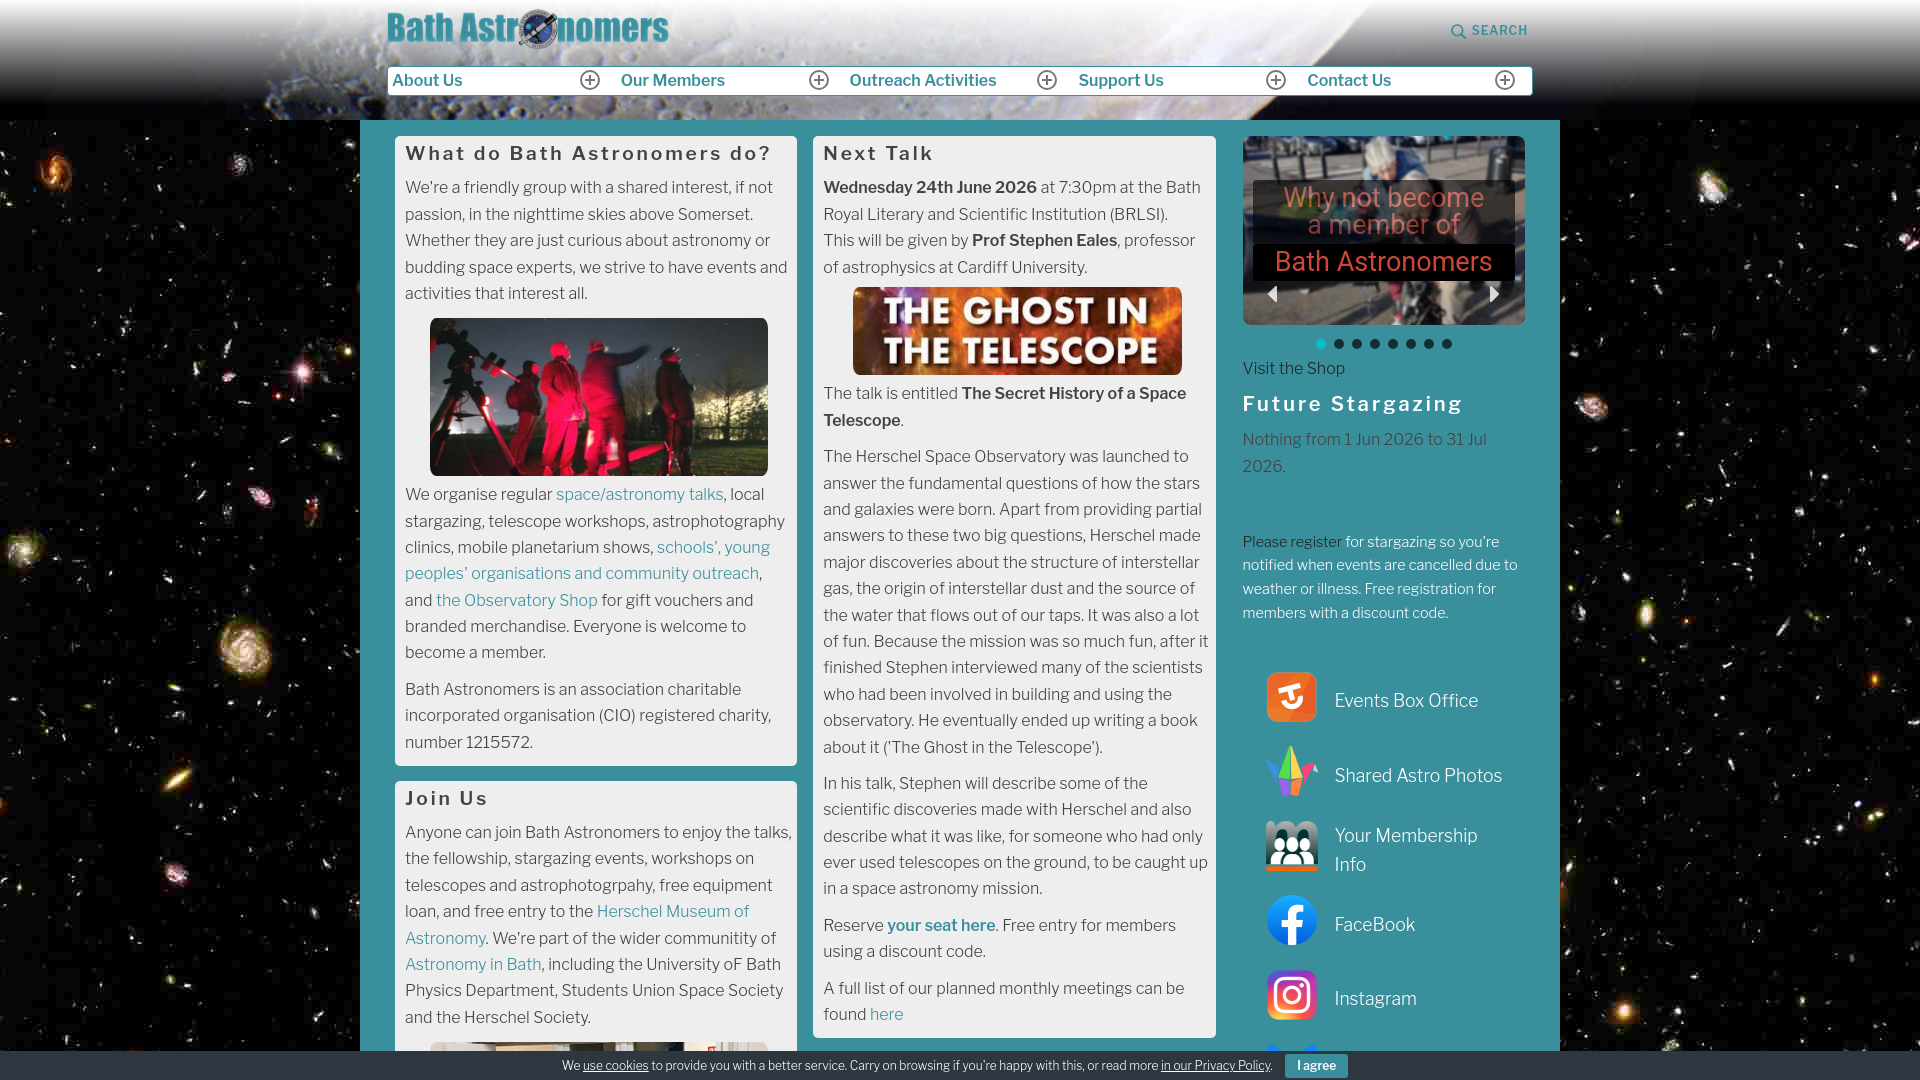Open the Shared Astro Photos icon
Image resolution: width=1920 pixels, height=1080 pixels.
1291,771
